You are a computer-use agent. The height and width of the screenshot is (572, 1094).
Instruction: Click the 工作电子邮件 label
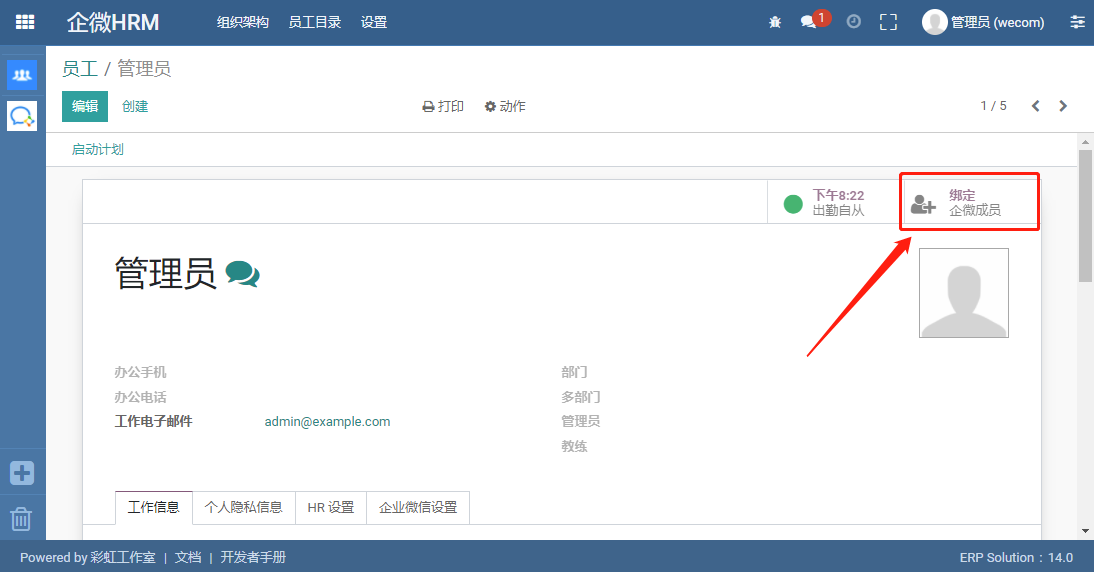(x=153, y=421)
